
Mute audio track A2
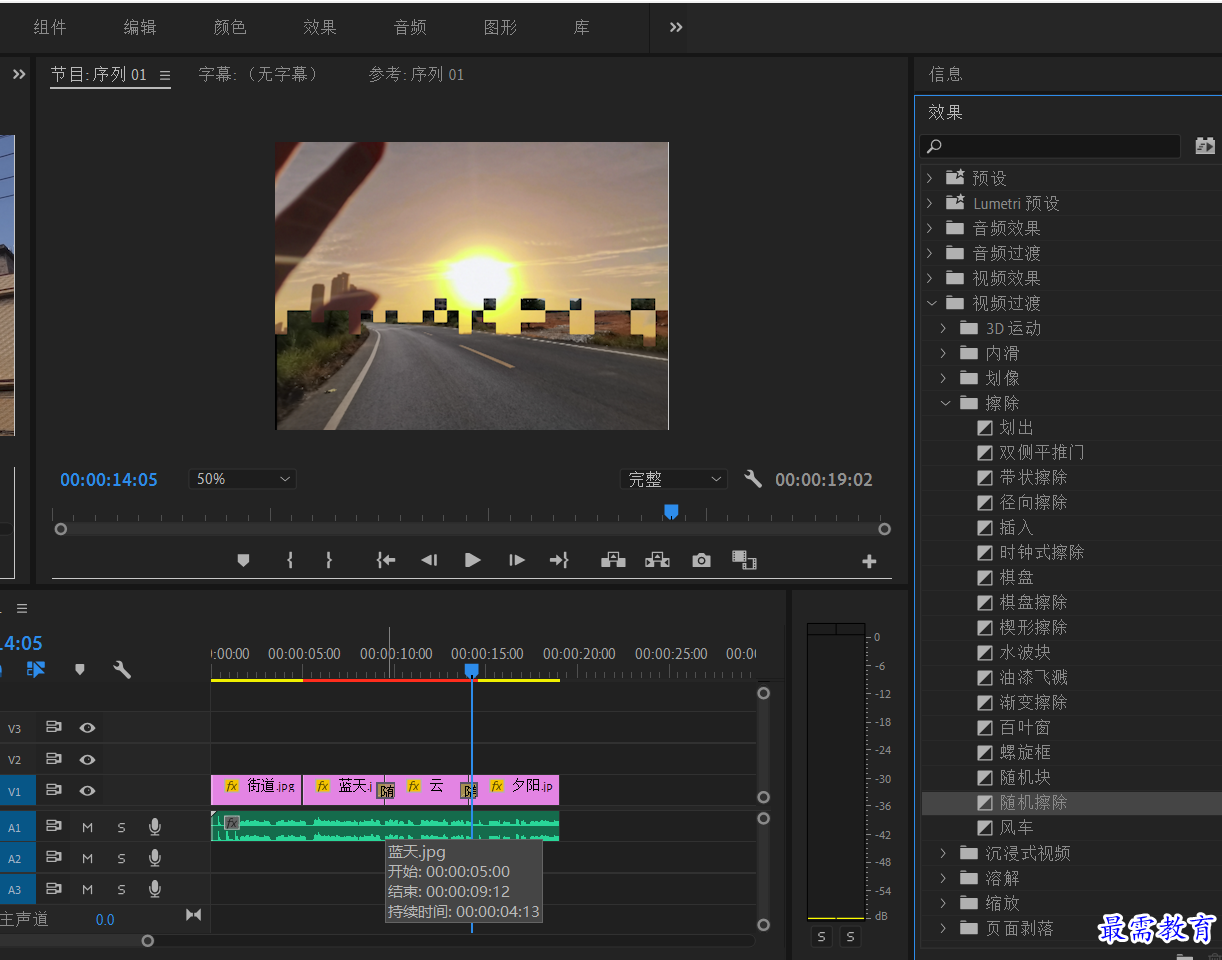[87, 859]
